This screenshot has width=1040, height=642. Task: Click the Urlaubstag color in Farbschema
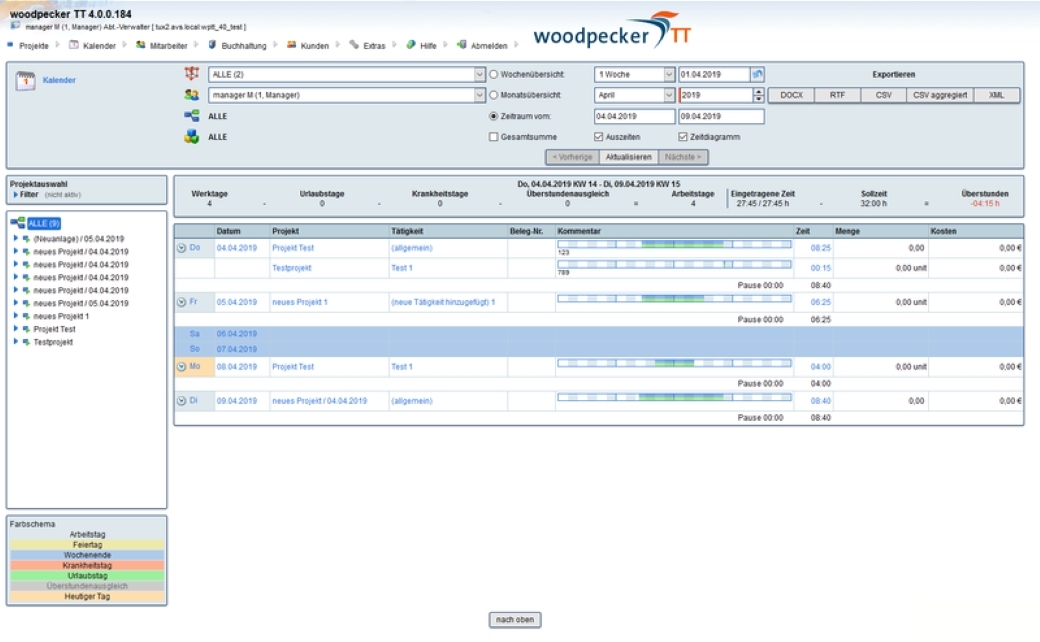coord(87,576)
